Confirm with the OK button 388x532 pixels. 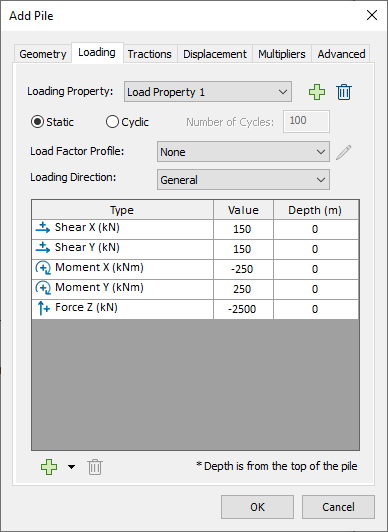[x=257, y=507]
